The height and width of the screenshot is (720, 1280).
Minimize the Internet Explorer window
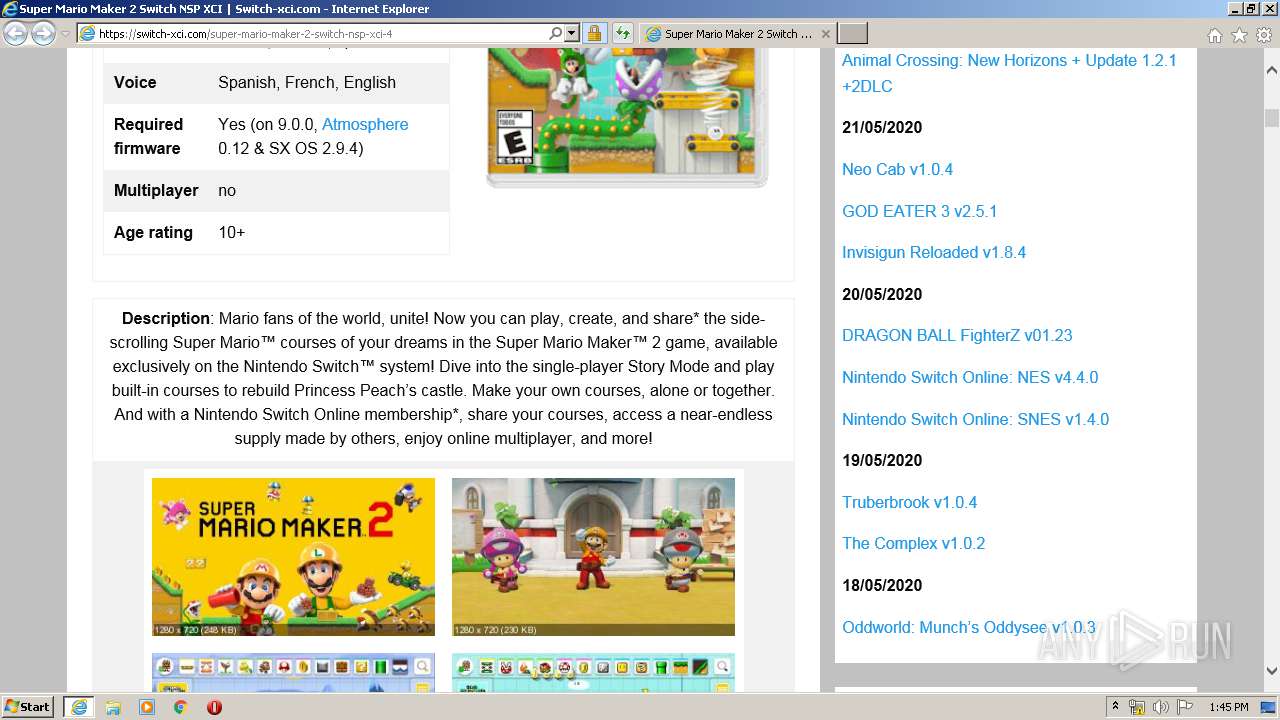1234,9
